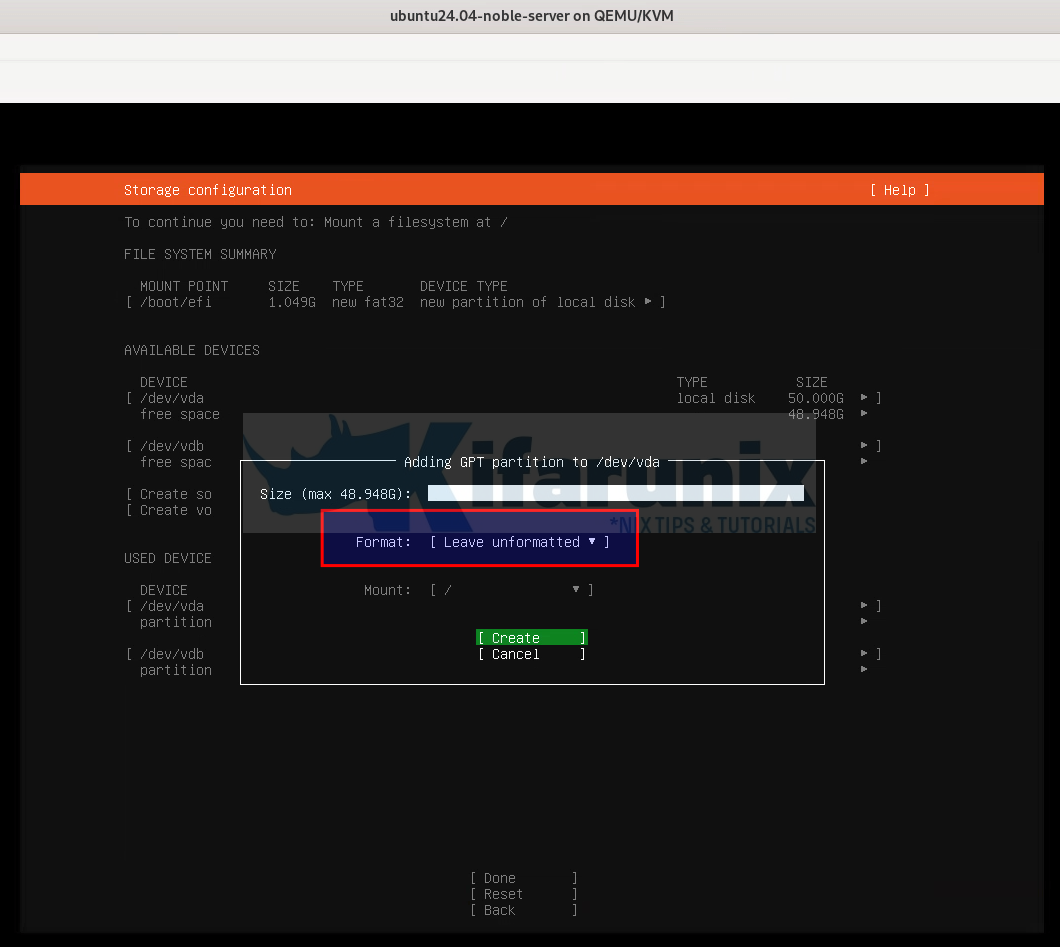Open the Help menu in the header
Image resolution: width=1060 pixels, height=947 pixels.
(x=899, y=191)
